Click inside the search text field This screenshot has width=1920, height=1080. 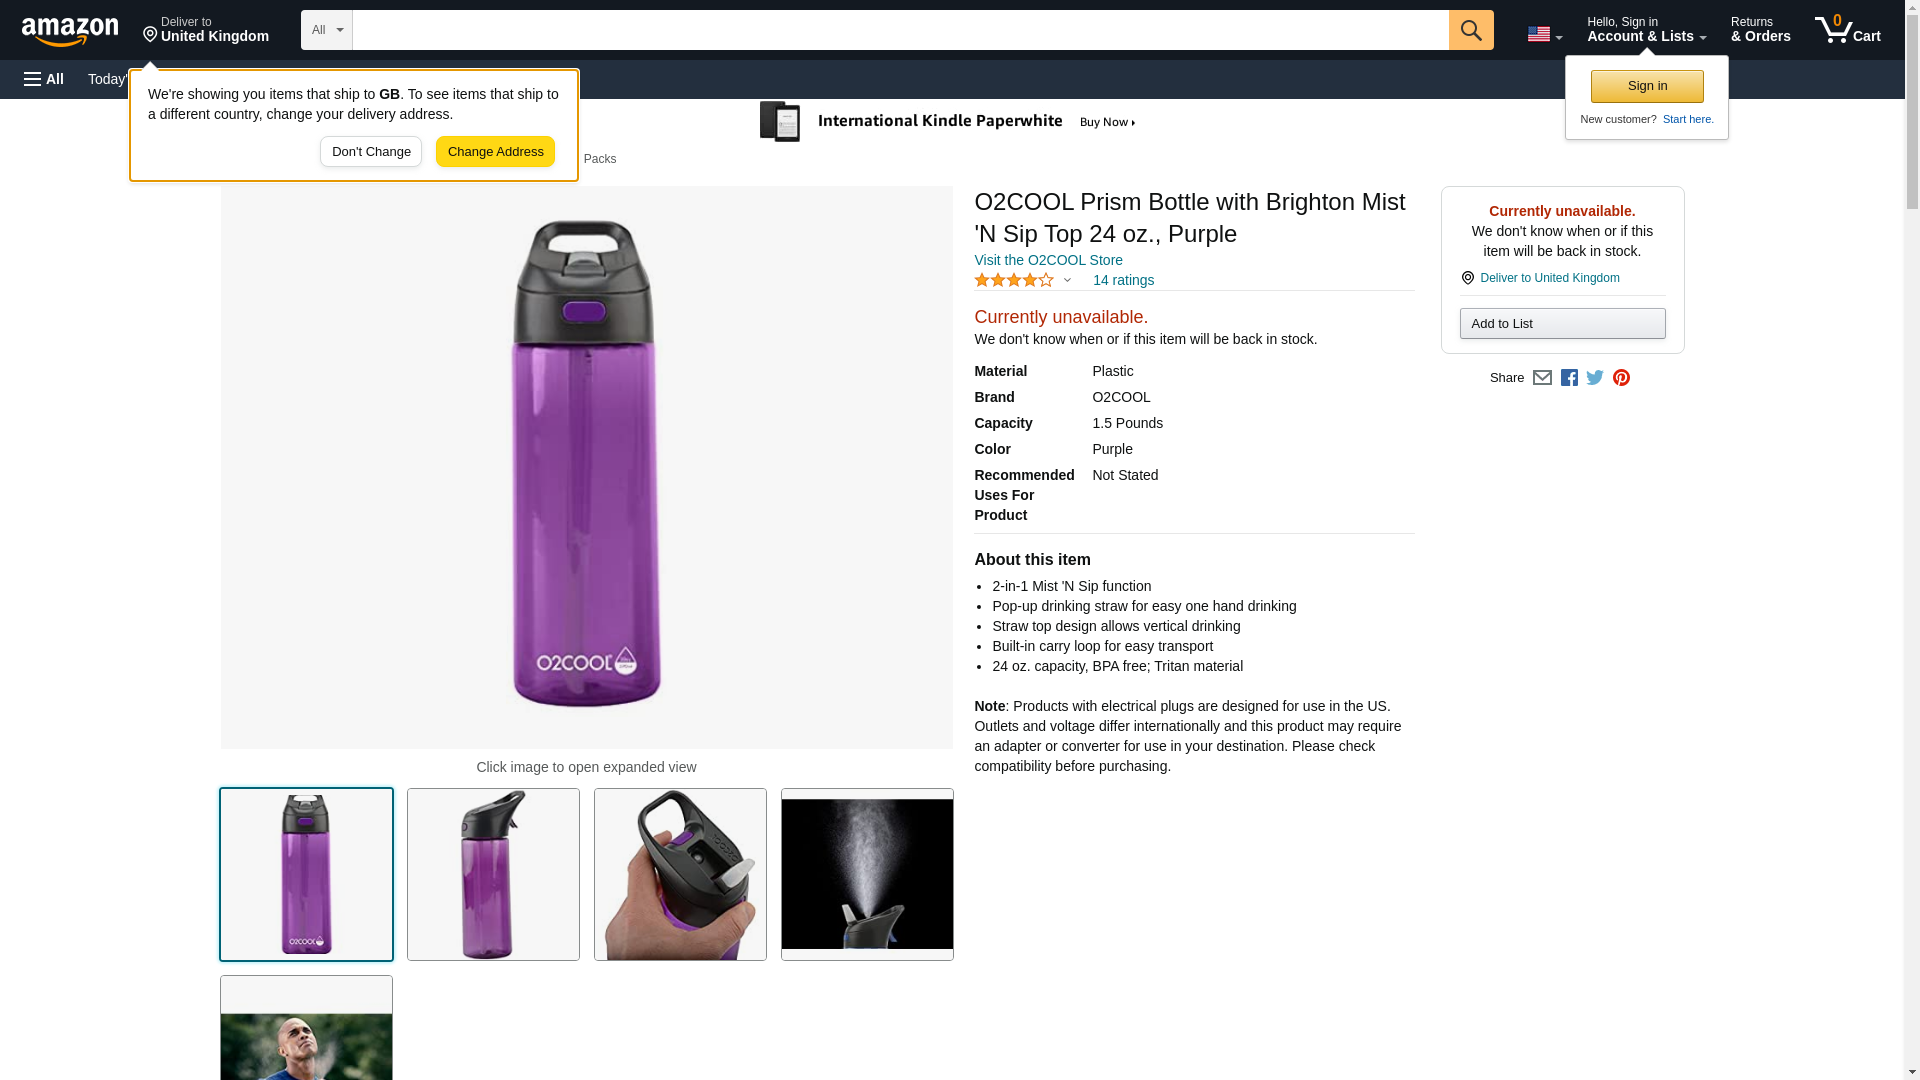click(900, 30)
